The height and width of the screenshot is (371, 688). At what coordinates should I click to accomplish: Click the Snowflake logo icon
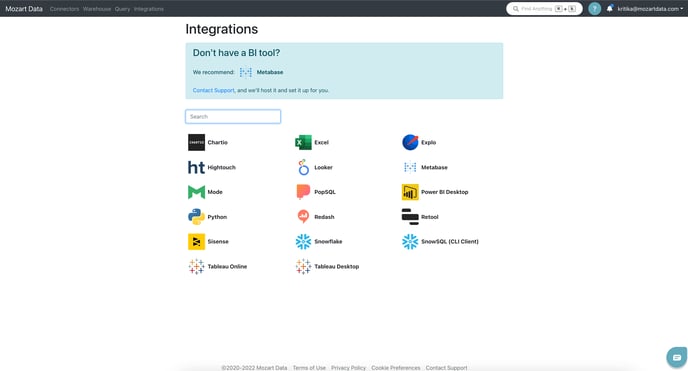point(303,242)
